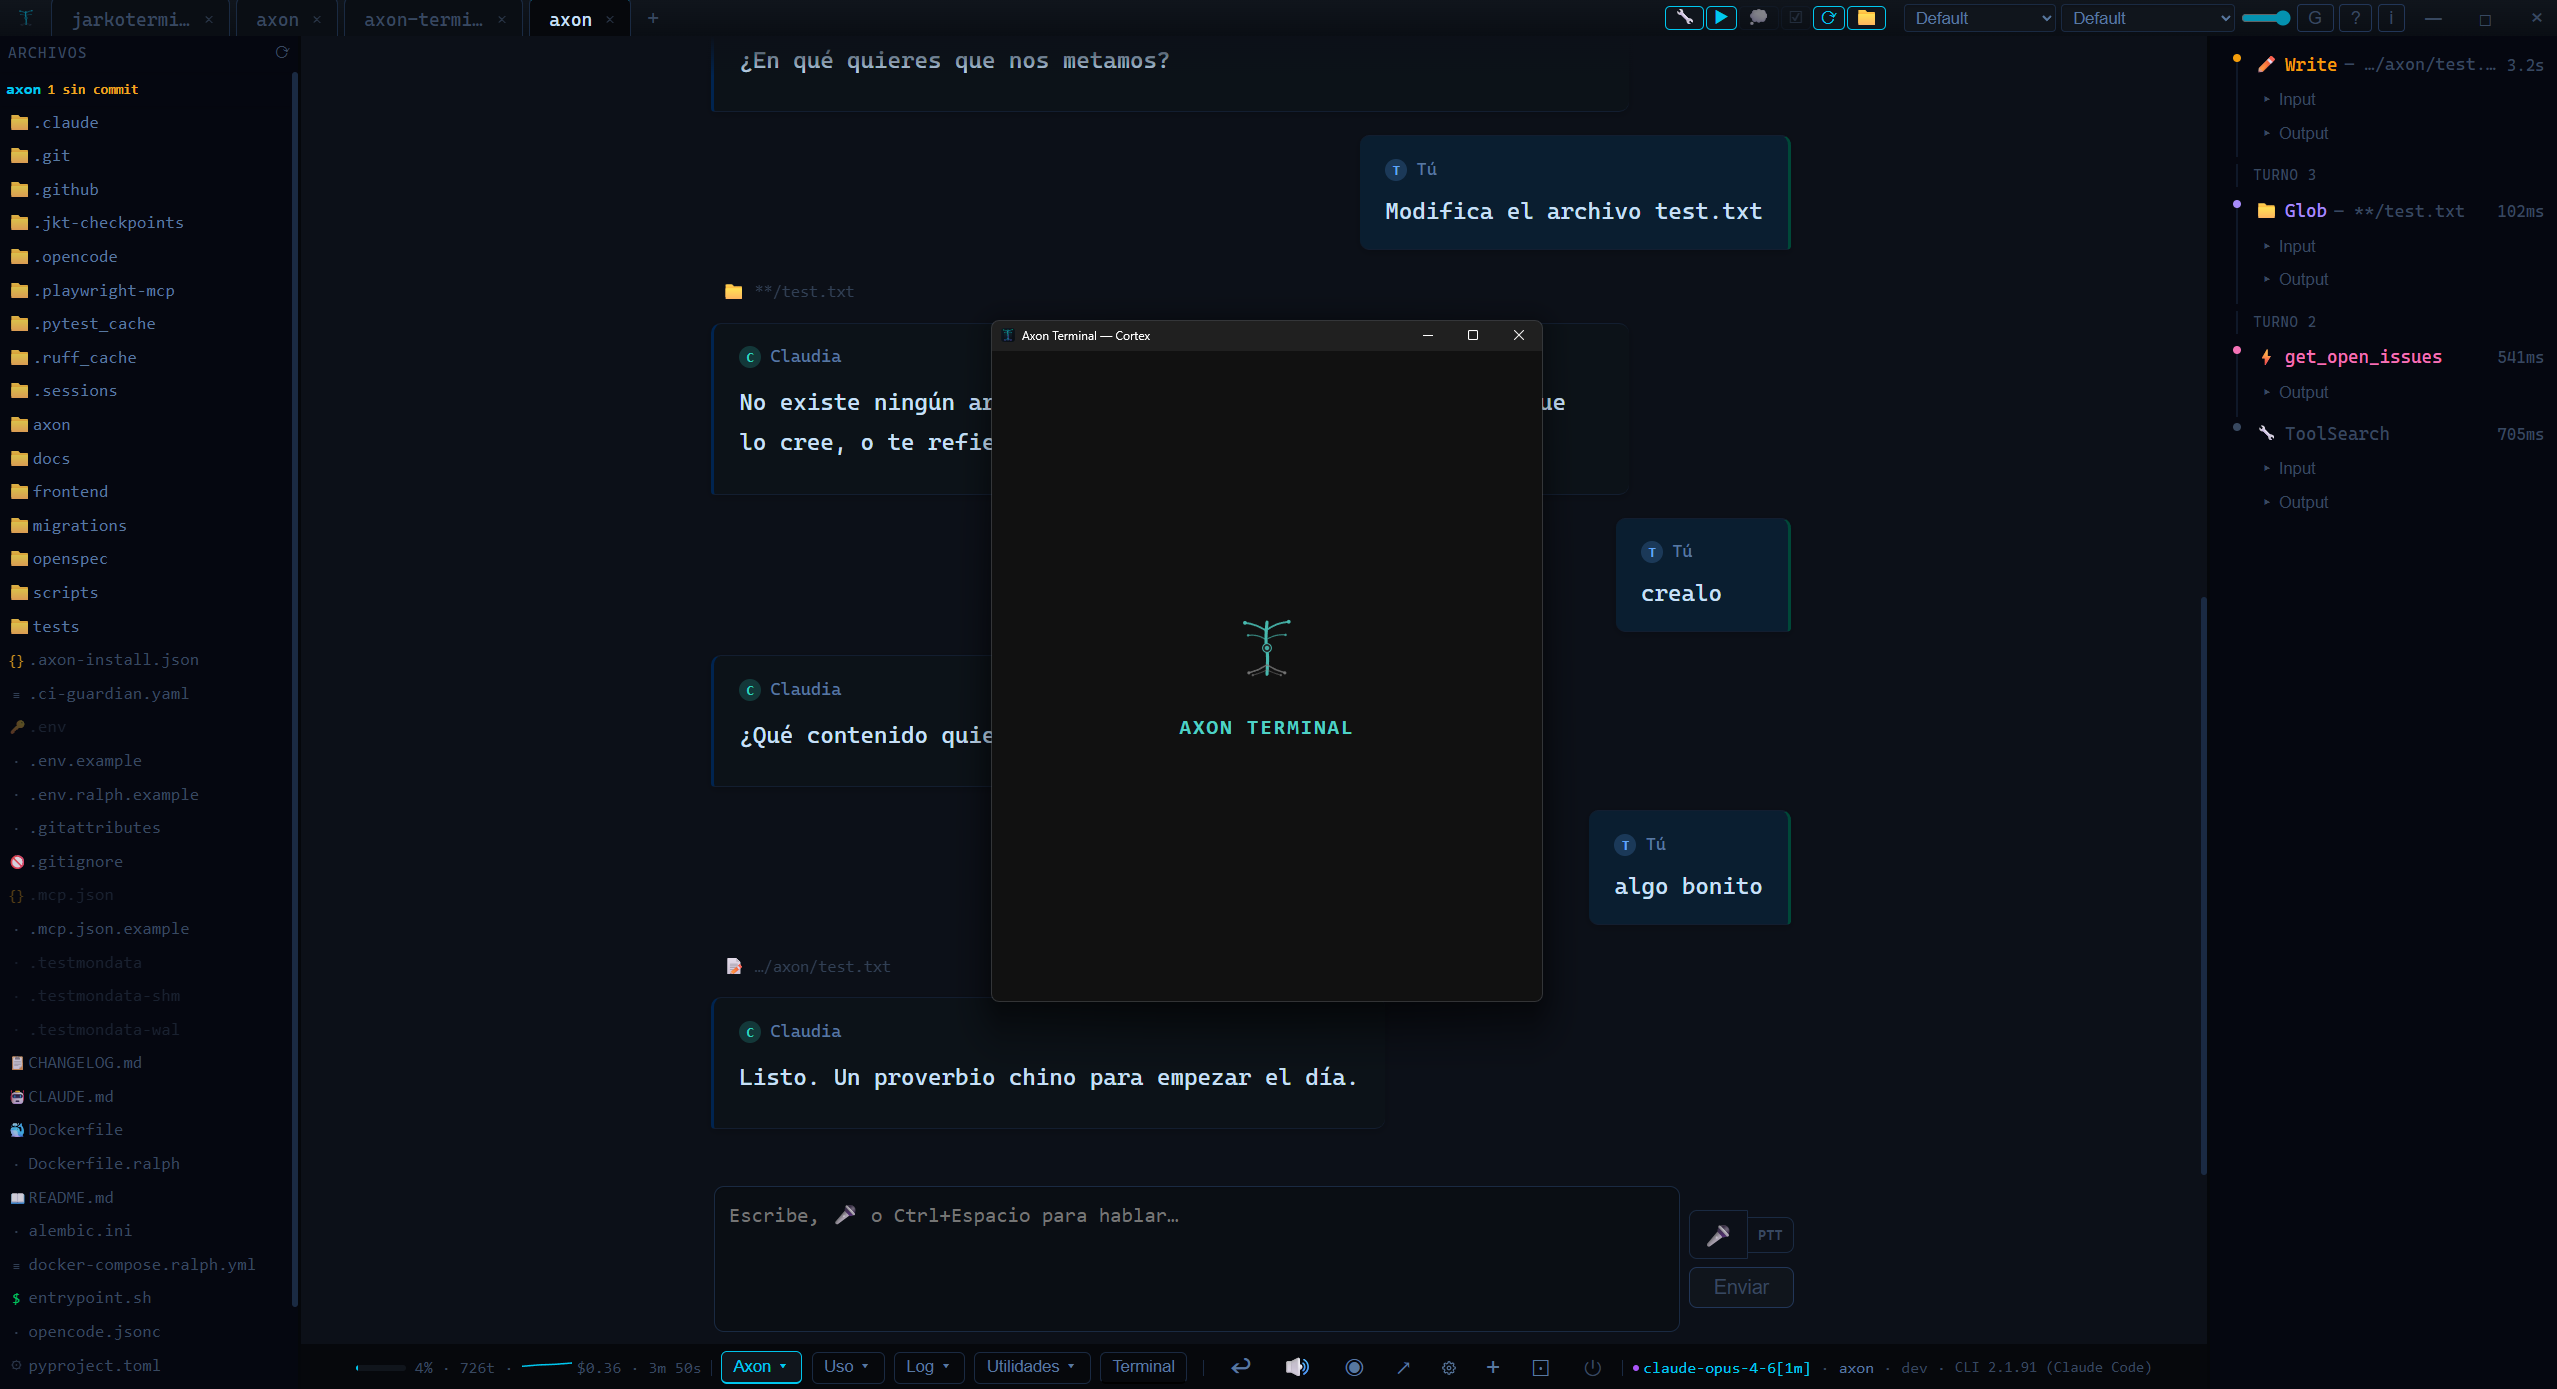Screen dimensions: 2557x1389
Task: Refresh the ARCHIVOS file panel
Action: pos(282,52)
